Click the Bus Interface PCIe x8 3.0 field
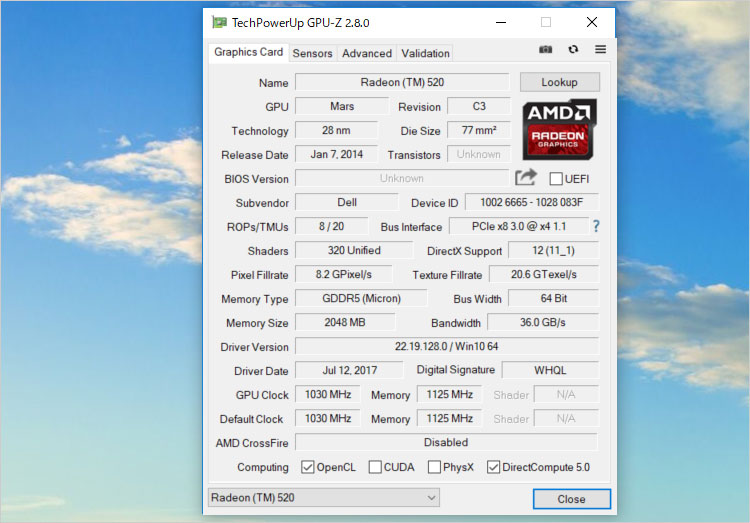The width and height of the screenshot is (750, 523). coord(519,226)
